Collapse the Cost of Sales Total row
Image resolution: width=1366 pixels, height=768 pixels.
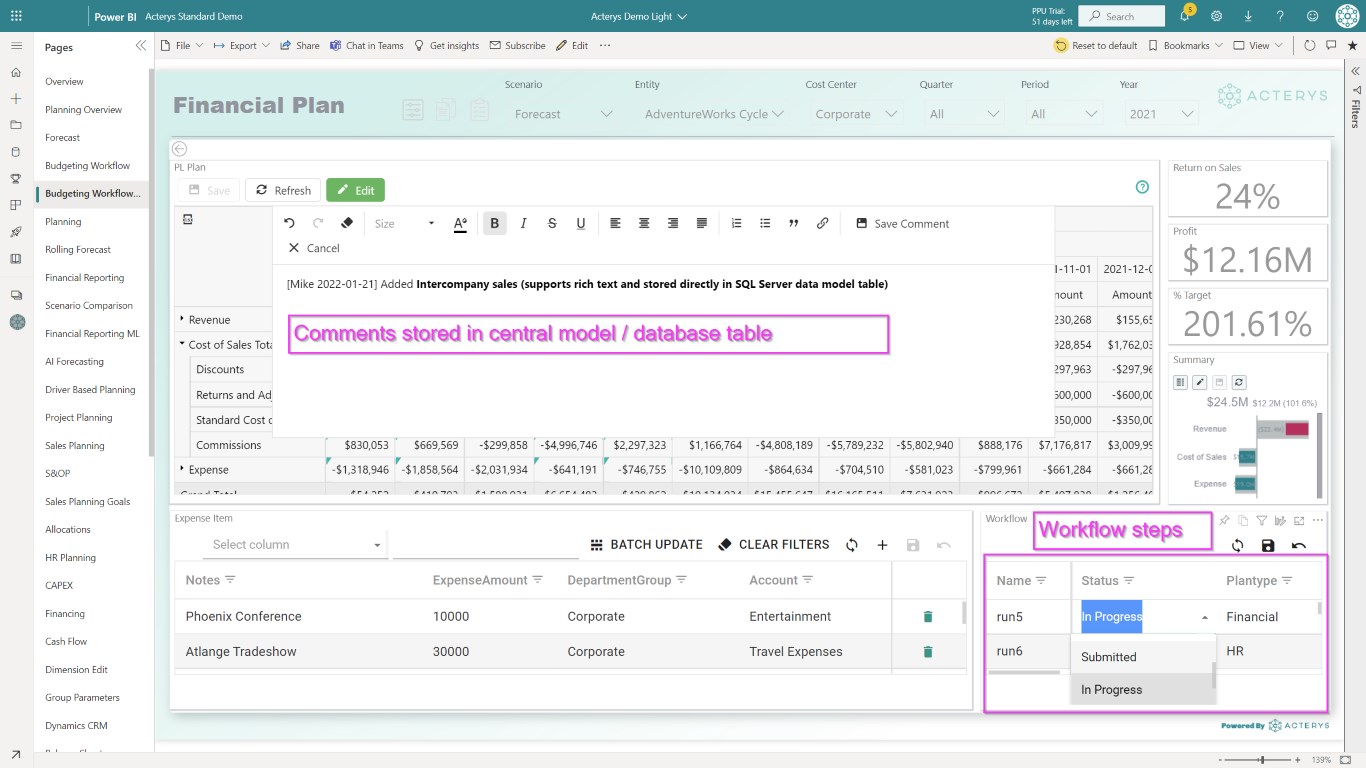(x=182, y=344)
